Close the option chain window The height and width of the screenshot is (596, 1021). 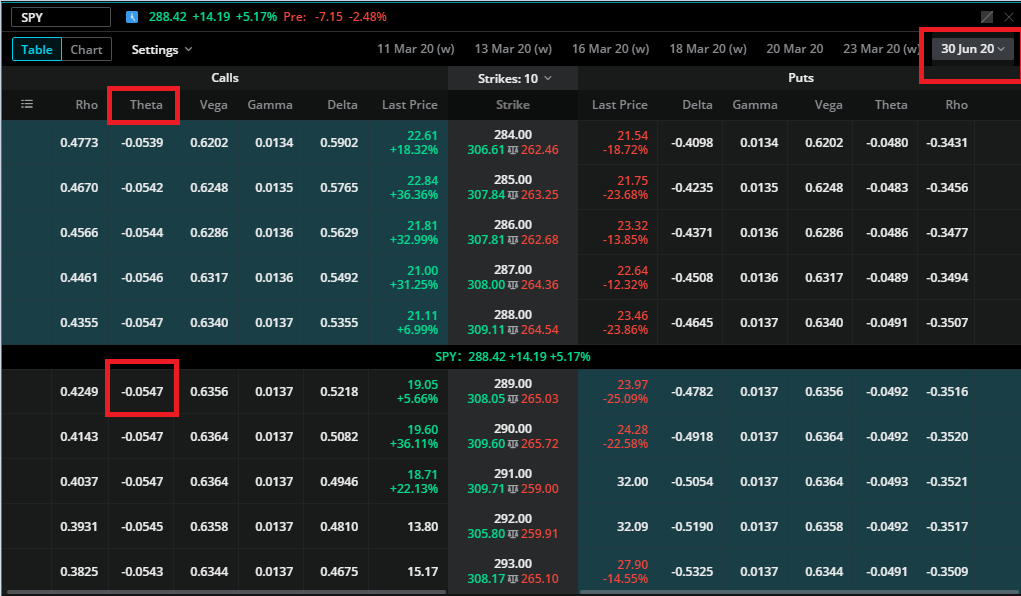pyautogui.click(x=1009, y=17)
